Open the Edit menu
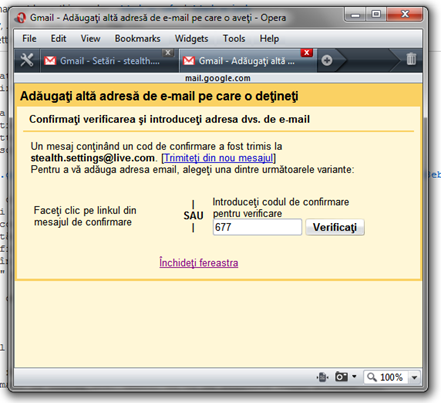The image size is (441, 403). point(58,39)
